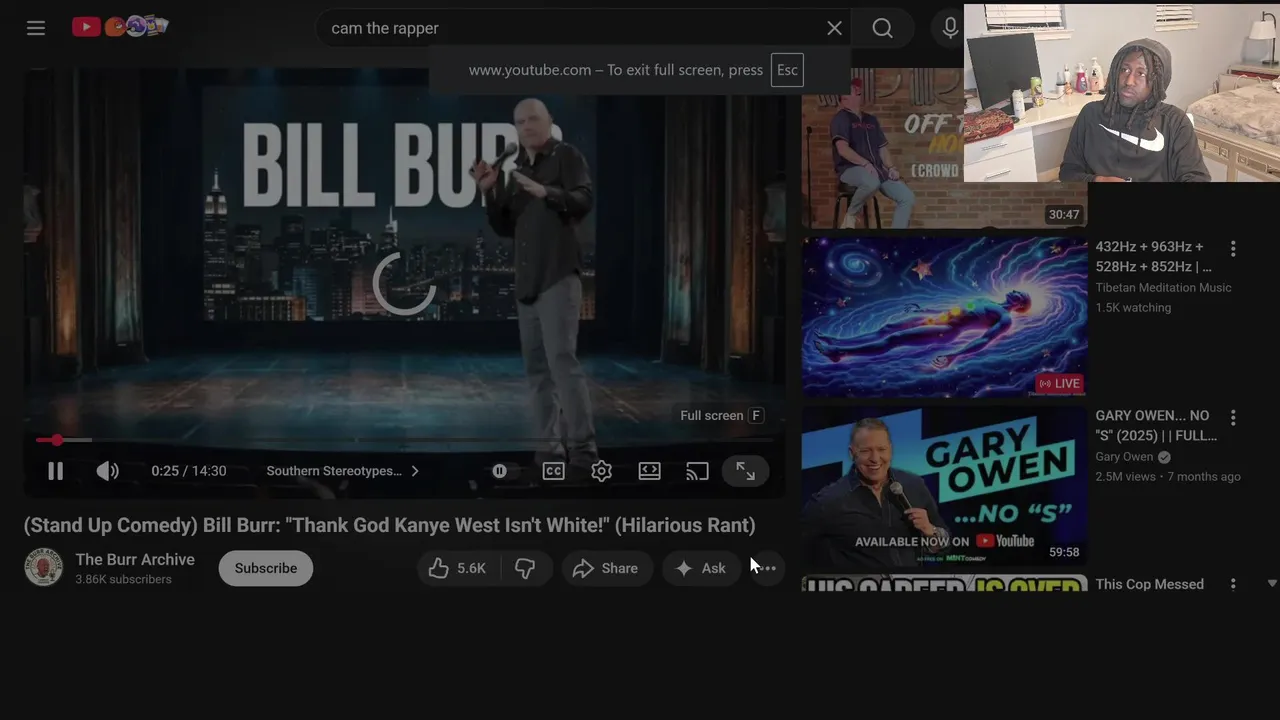Open options for the Gary Owen video
Screen dimensions: 1280x720
[1233, 417]
